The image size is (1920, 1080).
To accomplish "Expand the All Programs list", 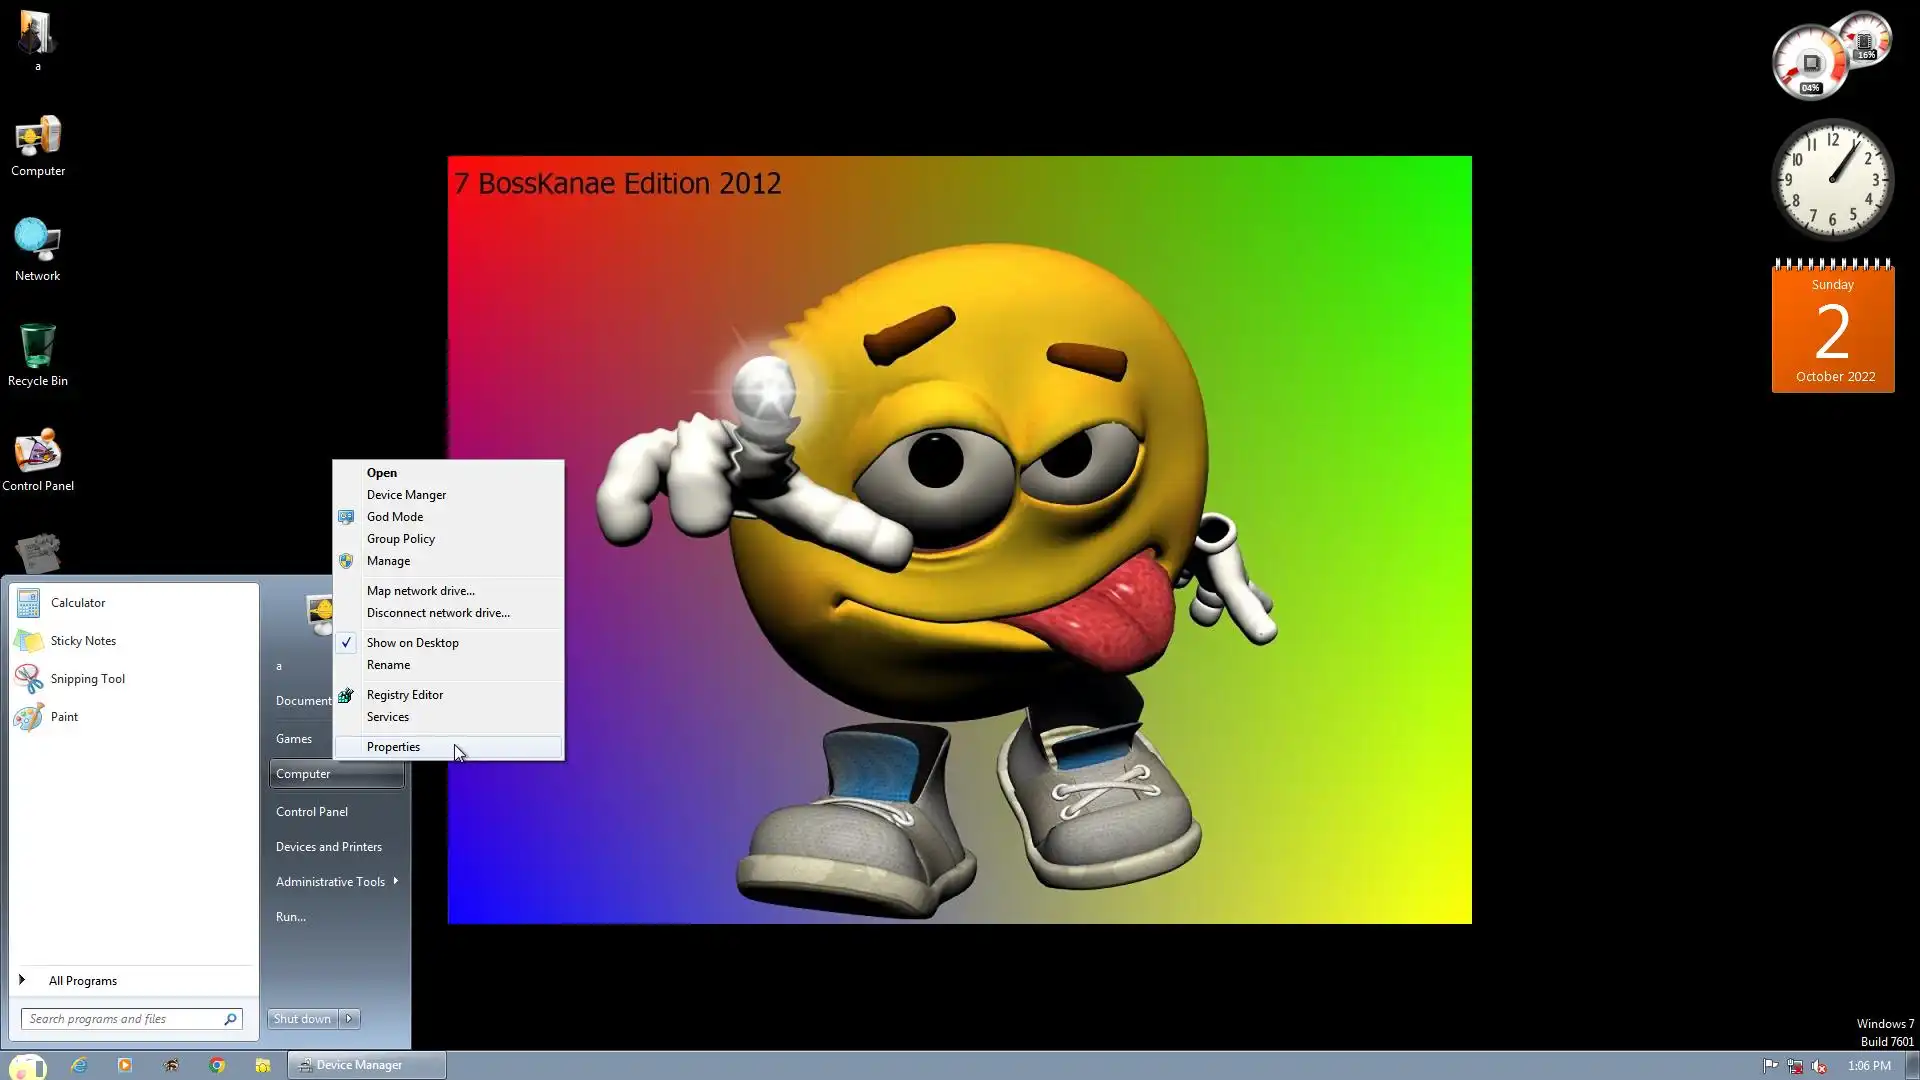I will (x=82, y=981).
